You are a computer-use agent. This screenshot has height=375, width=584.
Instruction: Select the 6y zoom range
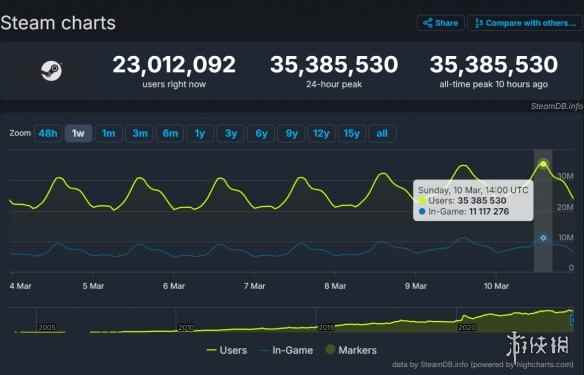[x=261, y=133]
